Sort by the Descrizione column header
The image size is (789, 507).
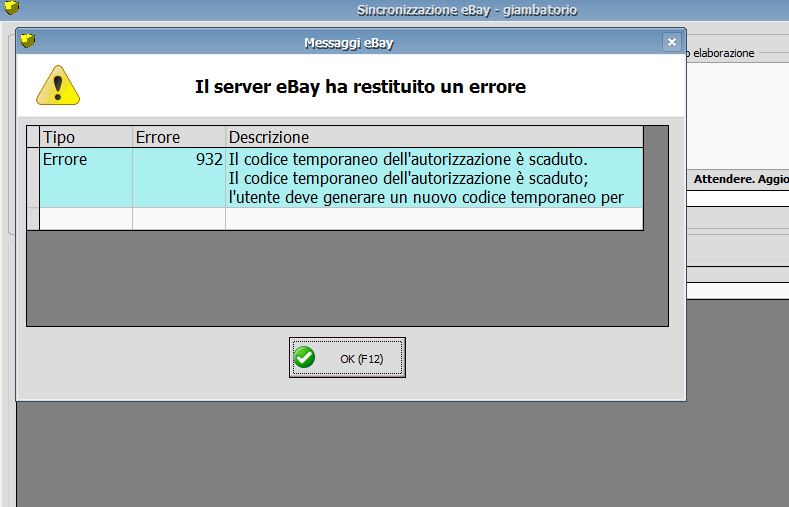[x=434, y=137]
